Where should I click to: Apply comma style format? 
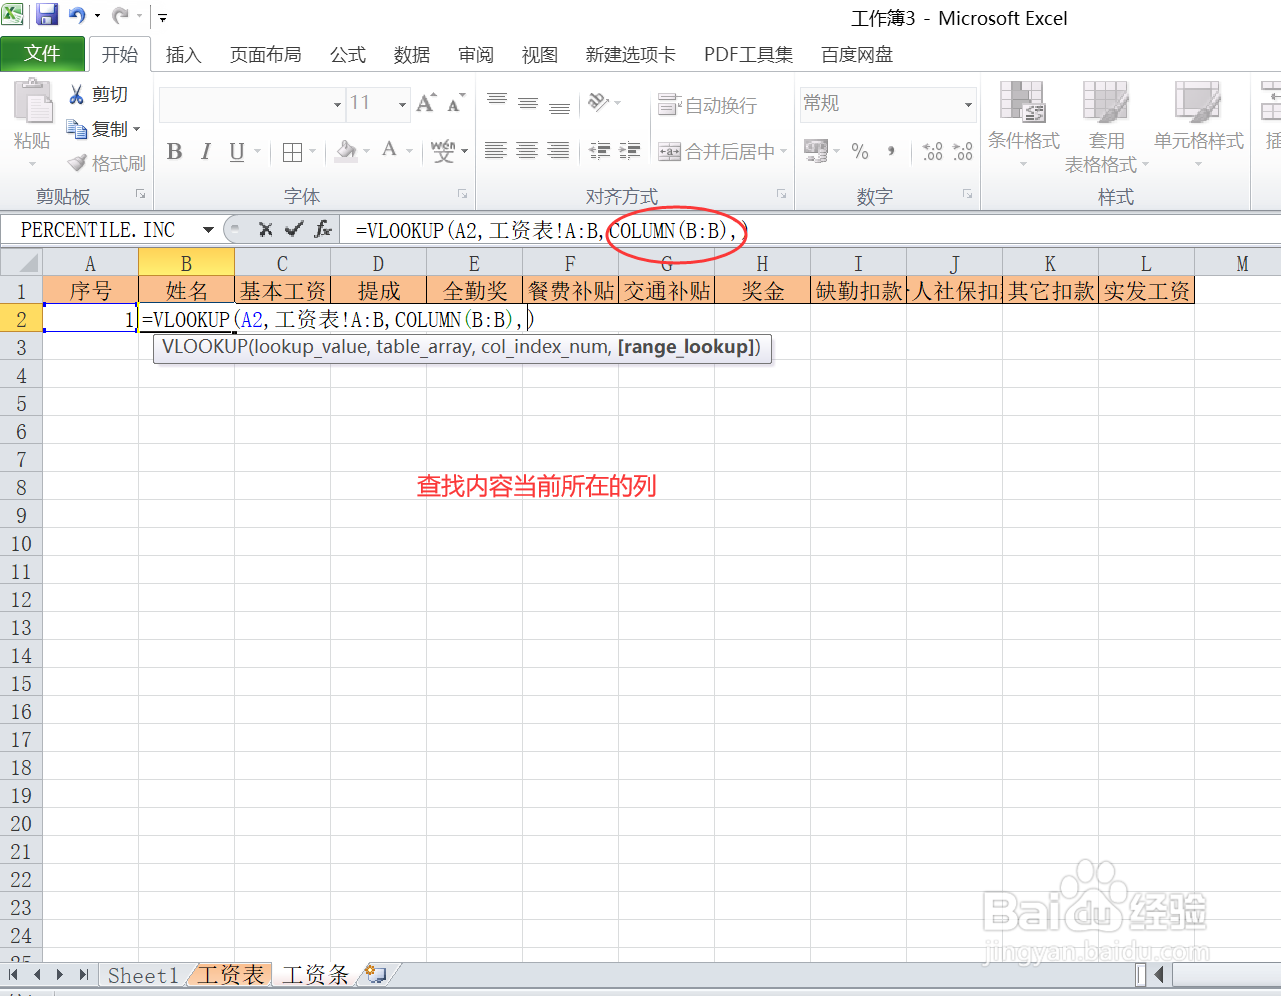pyautogui.click(x=891, y=151)
